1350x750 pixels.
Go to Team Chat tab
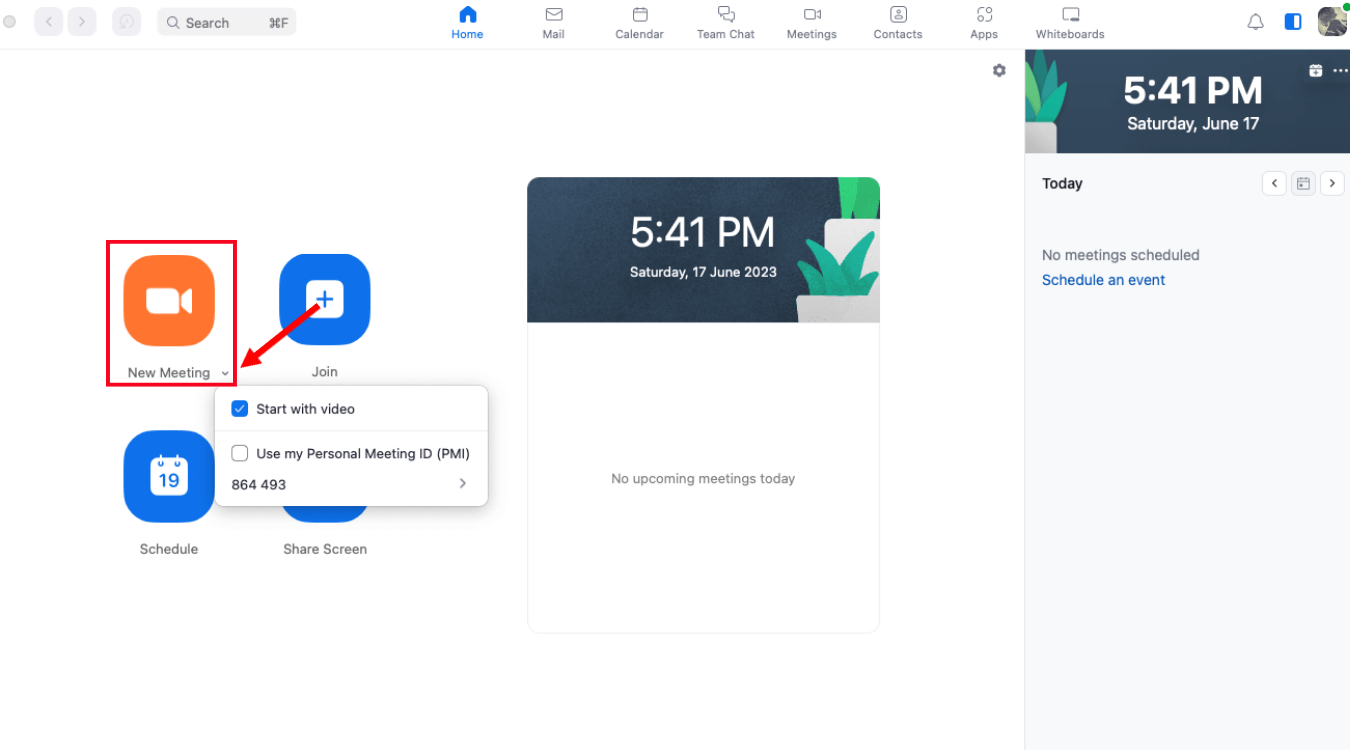tap(726, 23)
